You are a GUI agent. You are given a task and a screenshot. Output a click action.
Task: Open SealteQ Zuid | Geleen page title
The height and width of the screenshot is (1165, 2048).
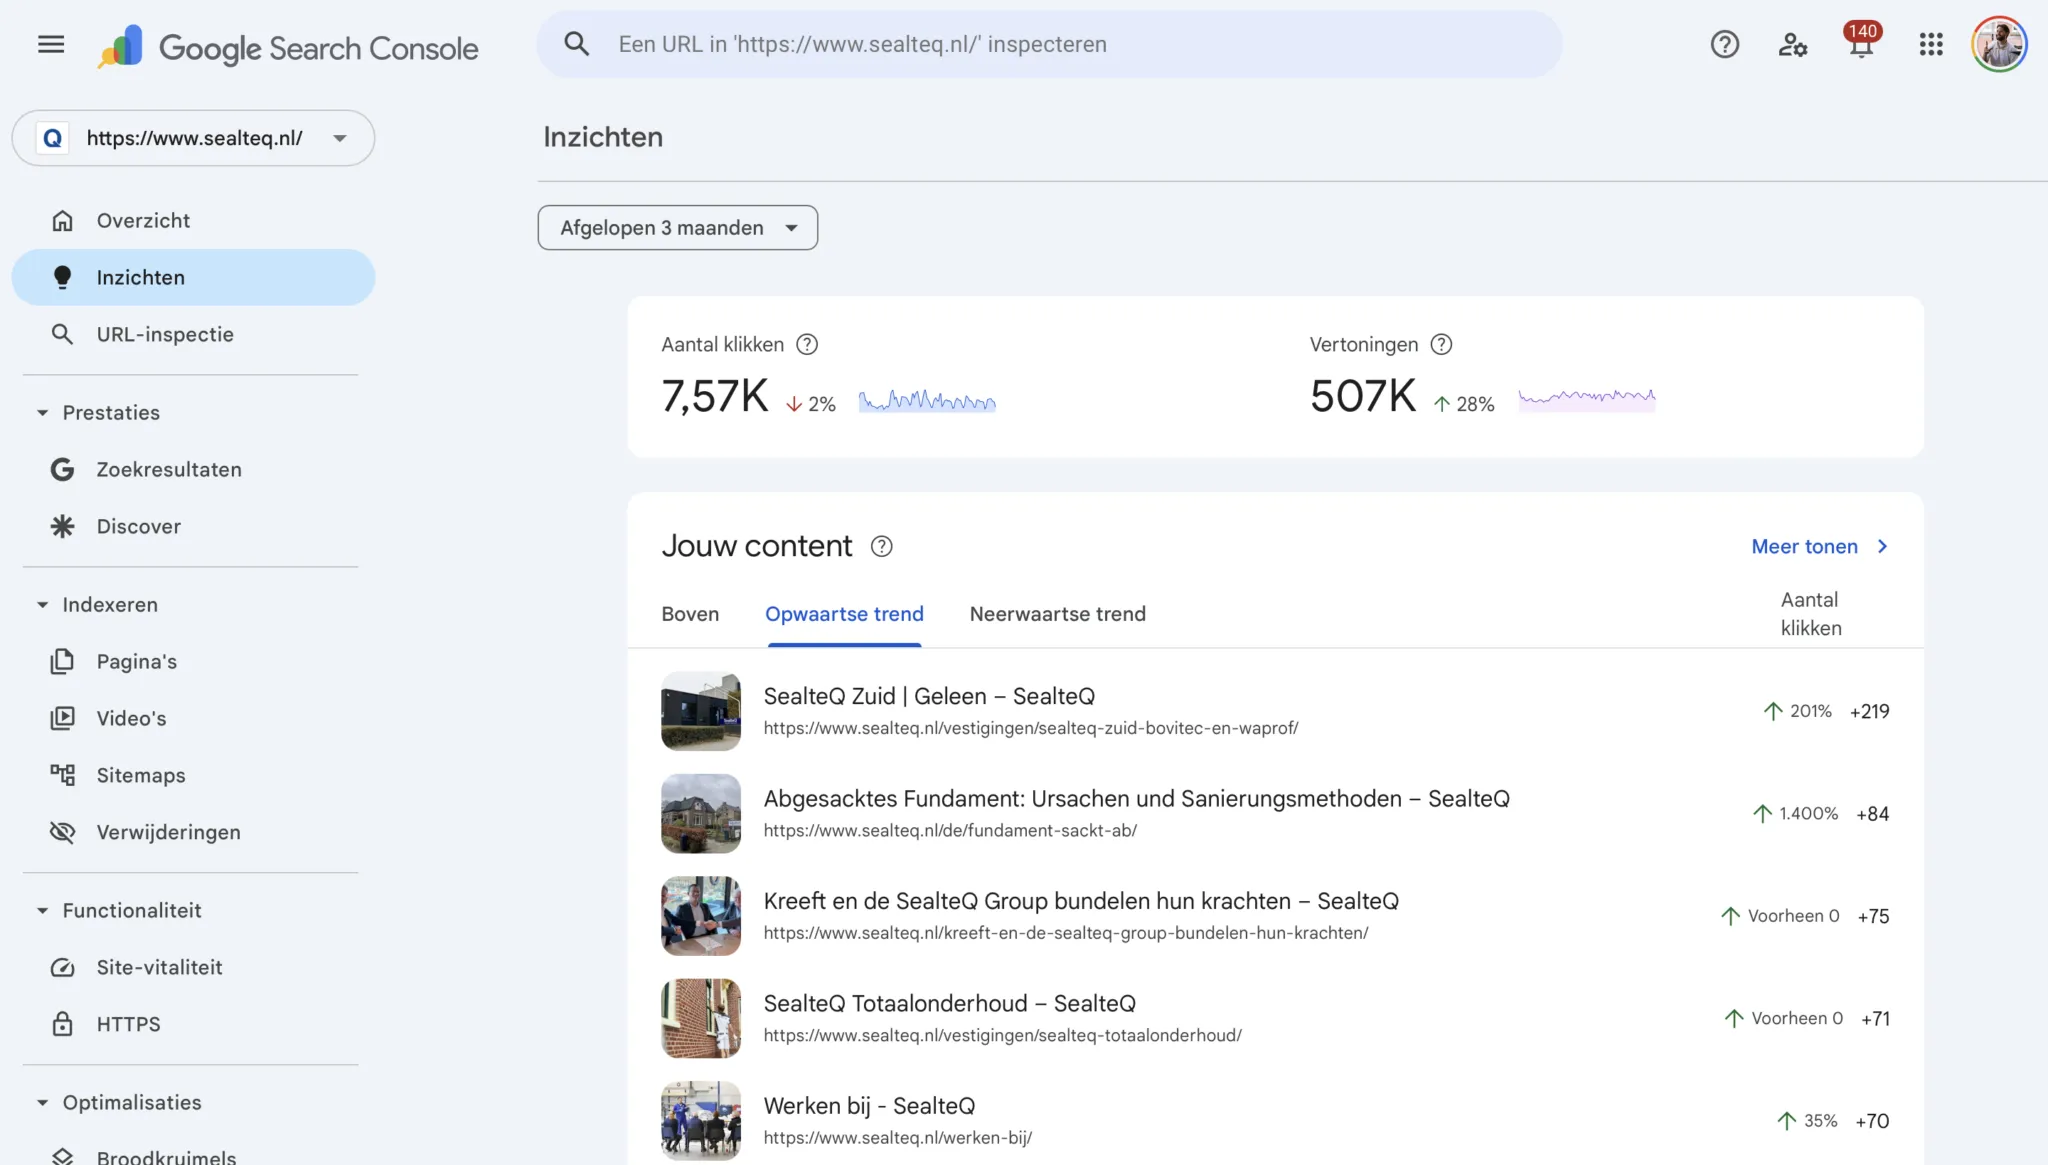929,696
